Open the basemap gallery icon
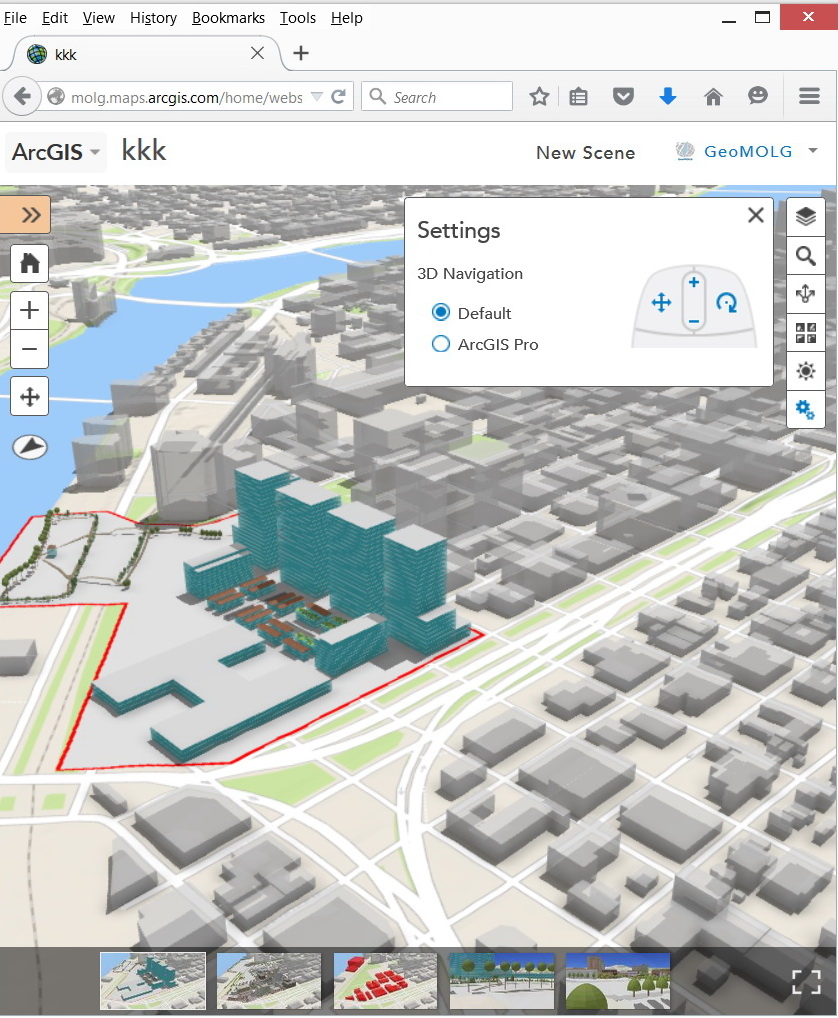Image resolution: width=838 pixels, height=1018 pixels. [805, 333]
